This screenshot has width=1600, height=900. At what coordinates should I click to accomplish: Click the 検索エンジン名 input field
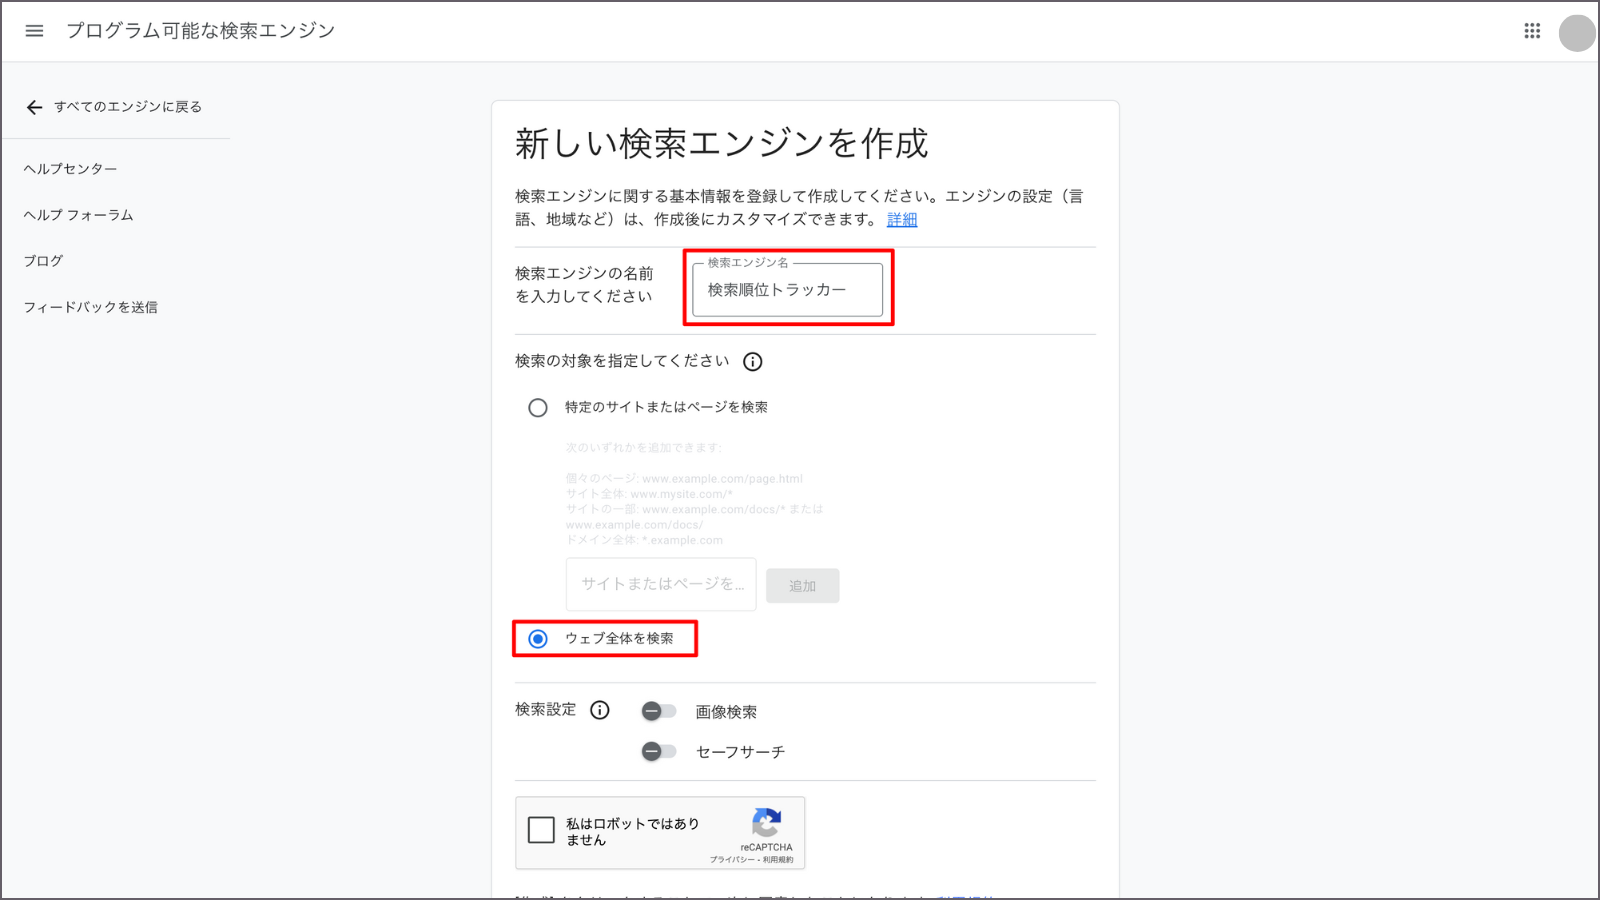pos(788,290)
